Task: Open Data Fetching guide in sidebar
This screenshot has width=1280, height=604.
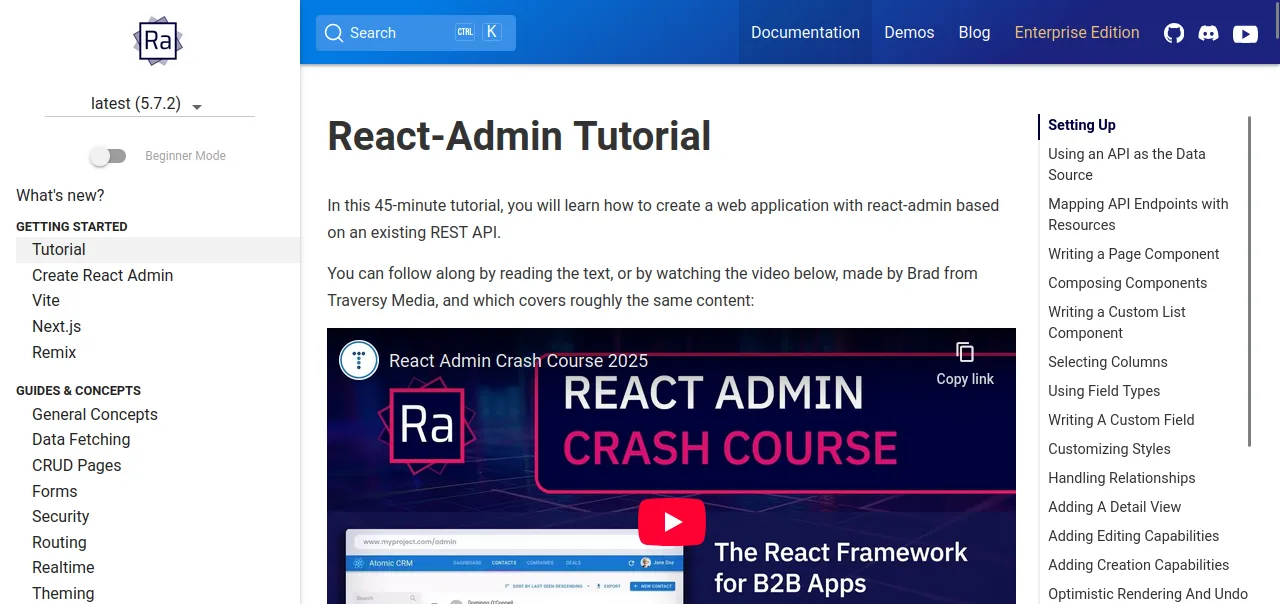Action: [81, 439]
